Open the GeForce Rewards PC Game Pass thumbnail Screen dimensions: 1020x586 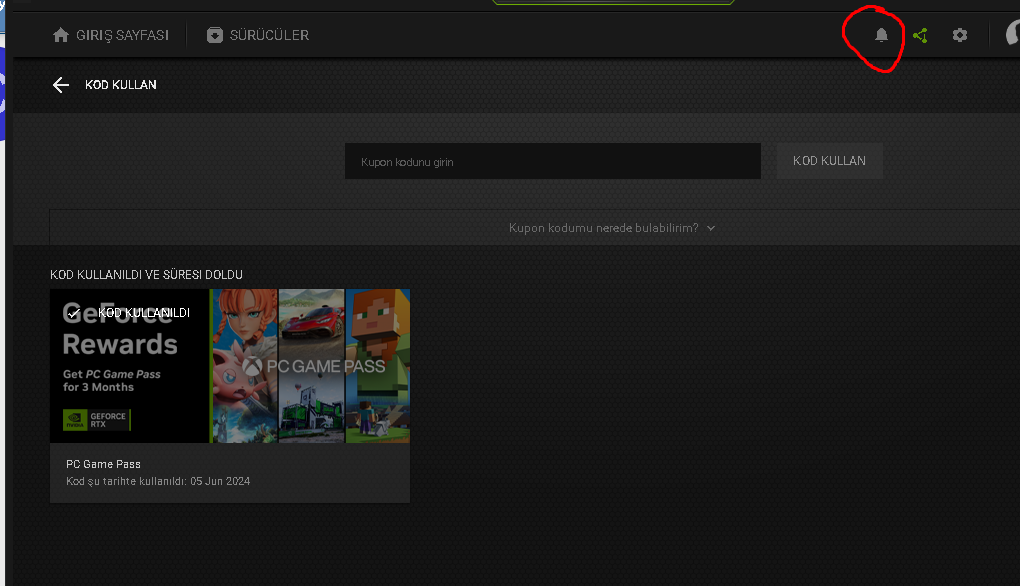coord(230,366)
